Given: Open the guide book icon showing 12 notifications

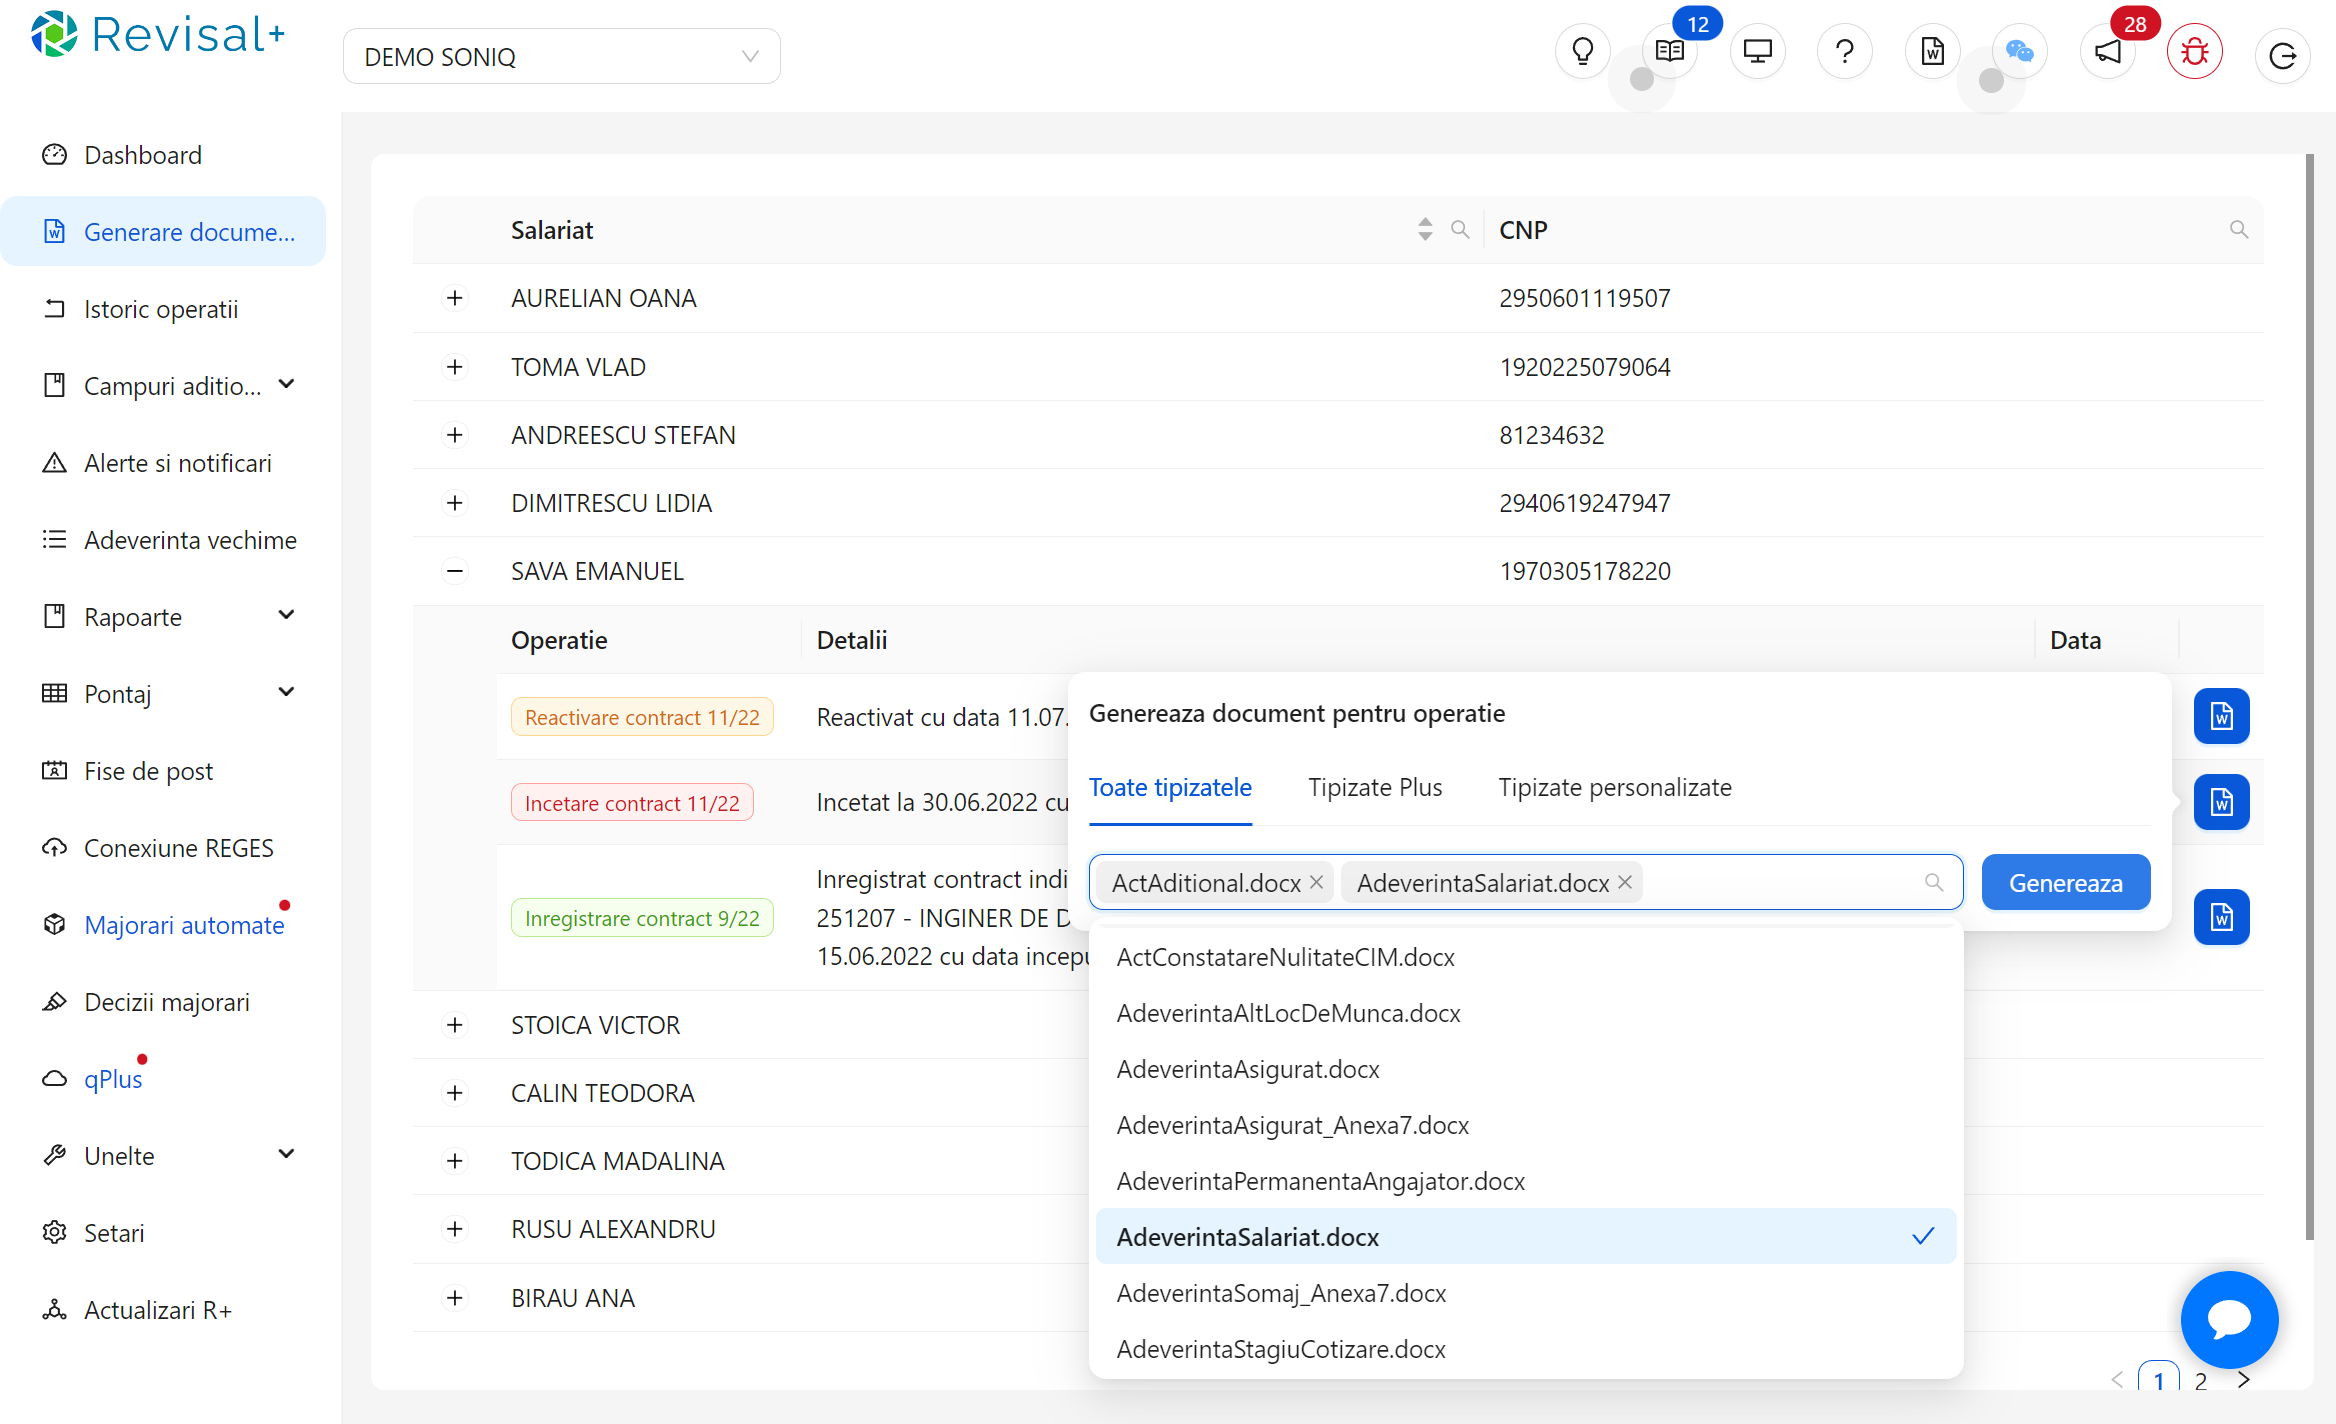Looking at the screenshot, I should coord(1668,50).
